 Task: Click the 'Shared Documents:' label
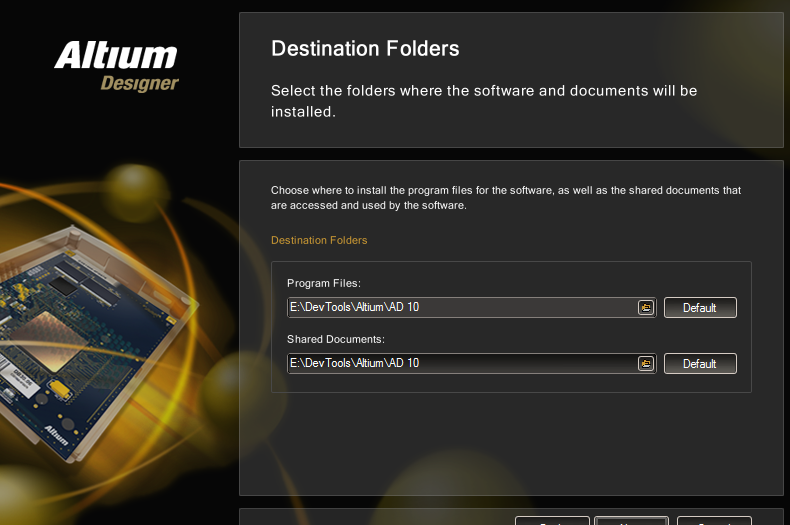coord(336,339)
